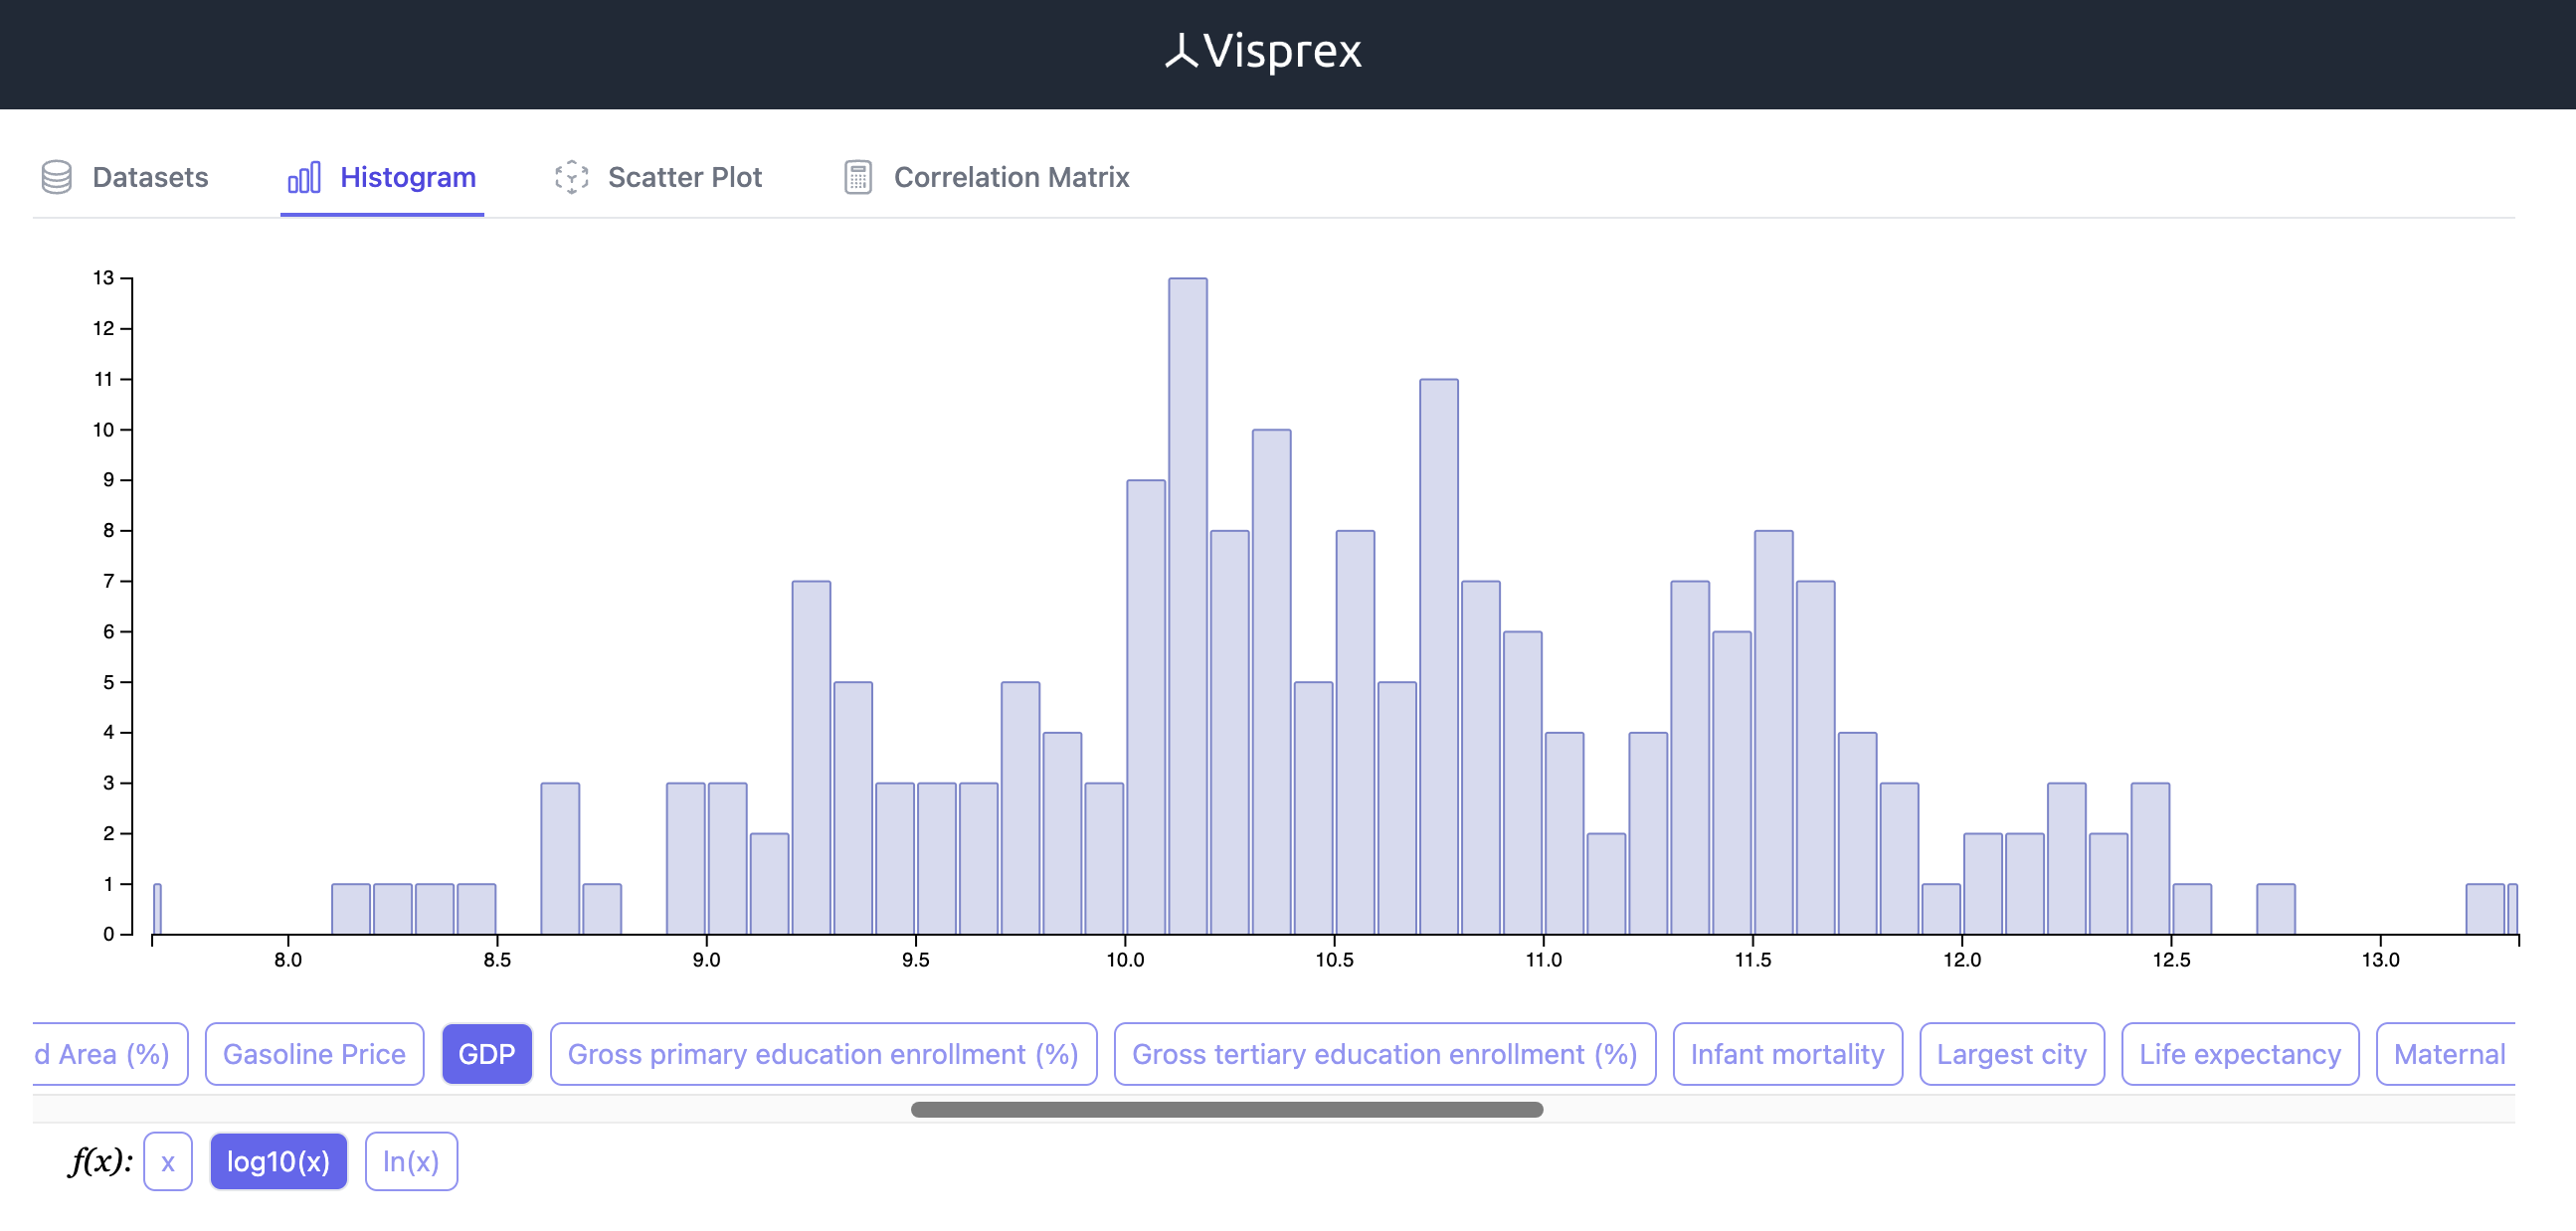Click the histogram bar with count 11
Viewport: 2576px width, 1231px height.
pos(1439,657)
